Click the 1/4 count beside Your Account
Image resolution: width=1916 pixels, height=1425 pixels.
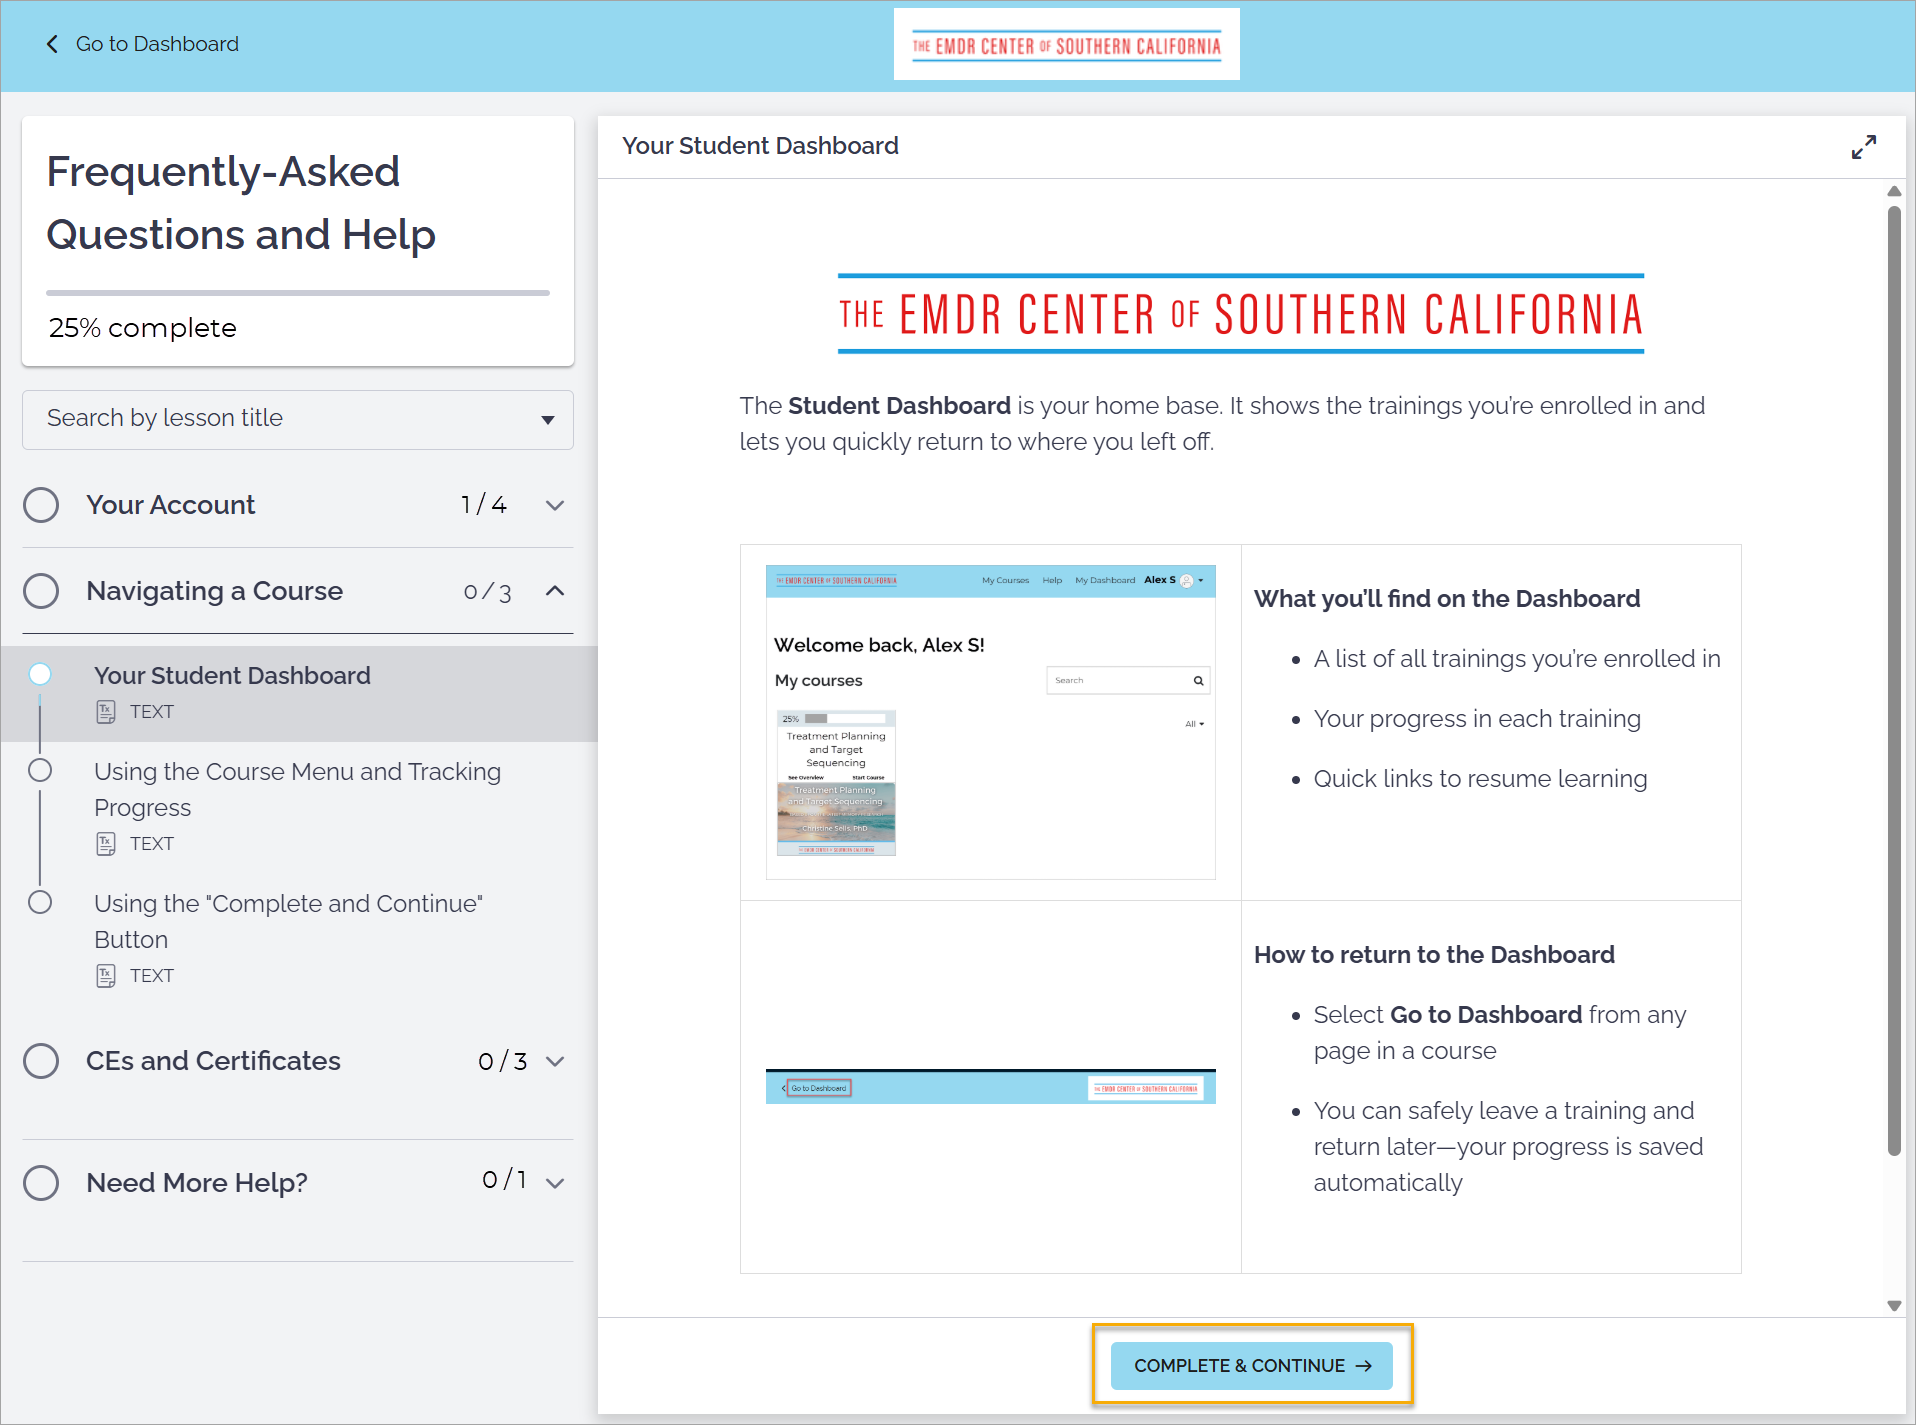pos(484,505)
